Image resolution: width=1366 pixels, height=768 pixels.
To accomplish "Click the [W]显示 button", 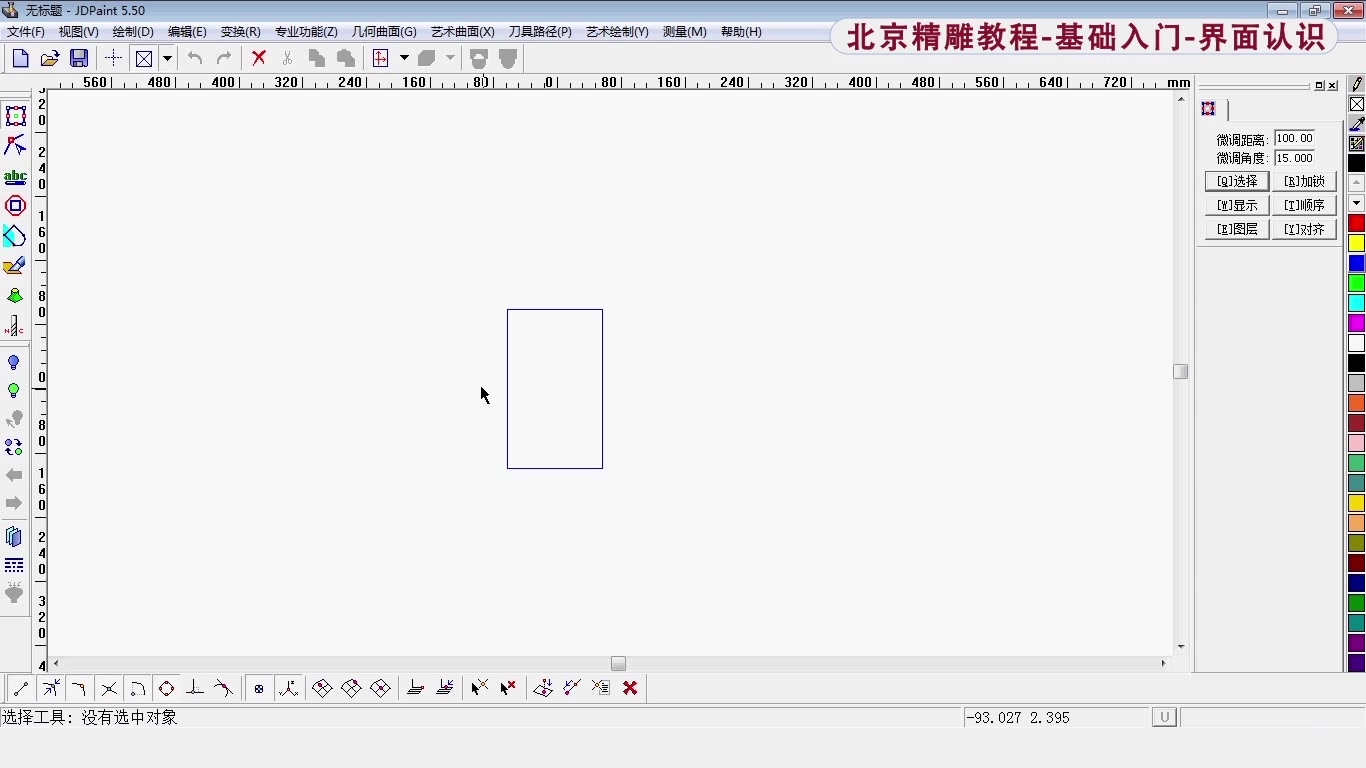I will [x=1237, y=205].
